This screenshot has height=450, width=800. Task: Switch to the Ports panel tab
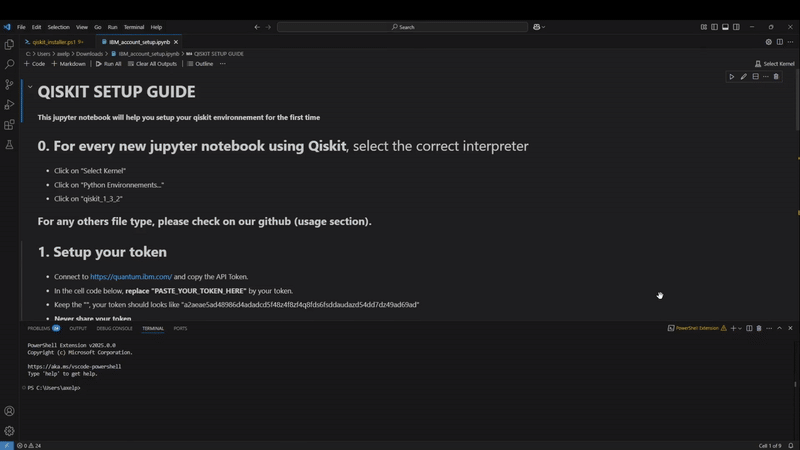tap(180, 328)
